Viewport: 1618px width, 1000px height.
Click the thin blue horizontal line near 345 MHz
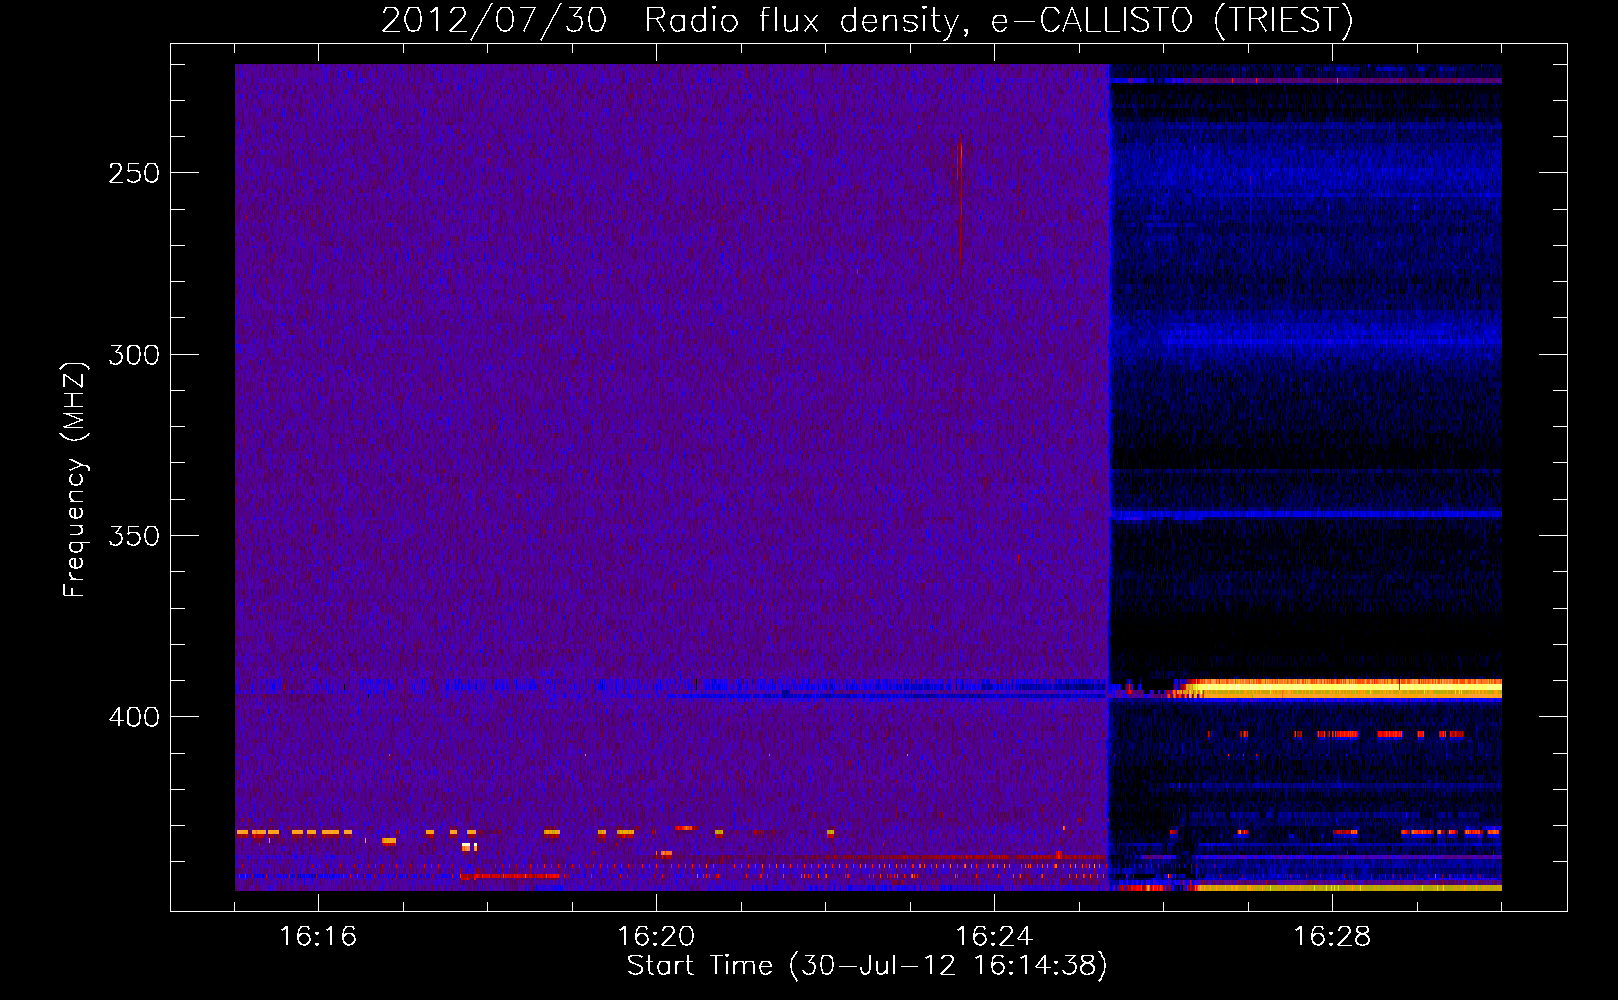[1306, 515]
